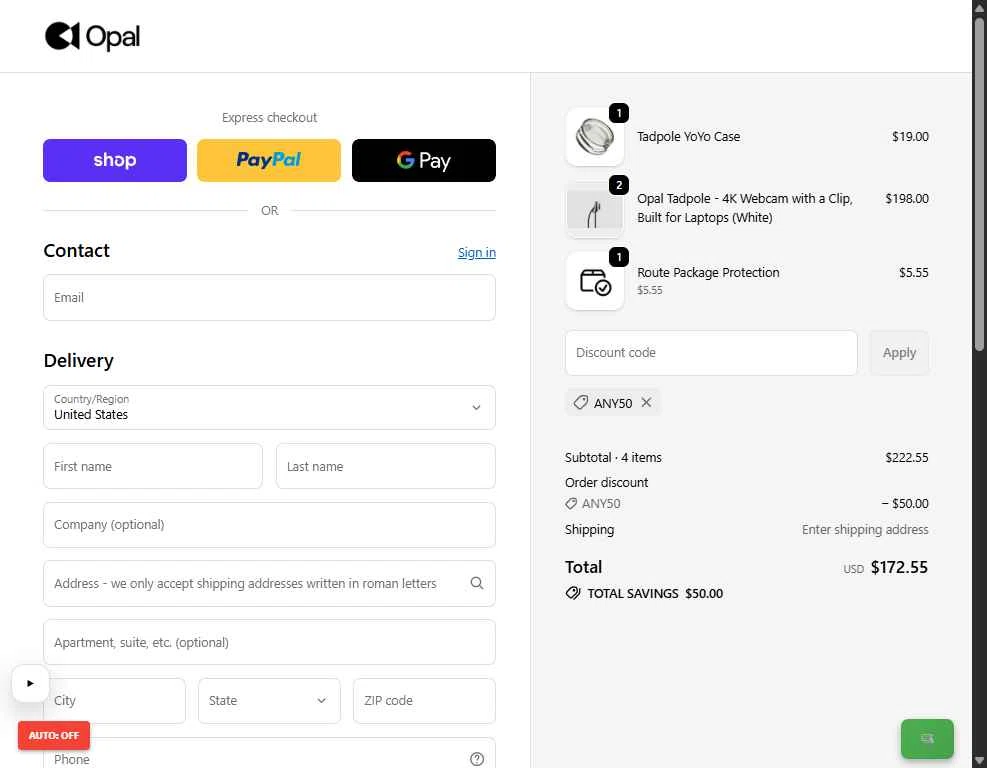The image size is (987, 768).
Task: Pay with Shop express checkout
Action: pyautogui.click(x=115, y=161)
